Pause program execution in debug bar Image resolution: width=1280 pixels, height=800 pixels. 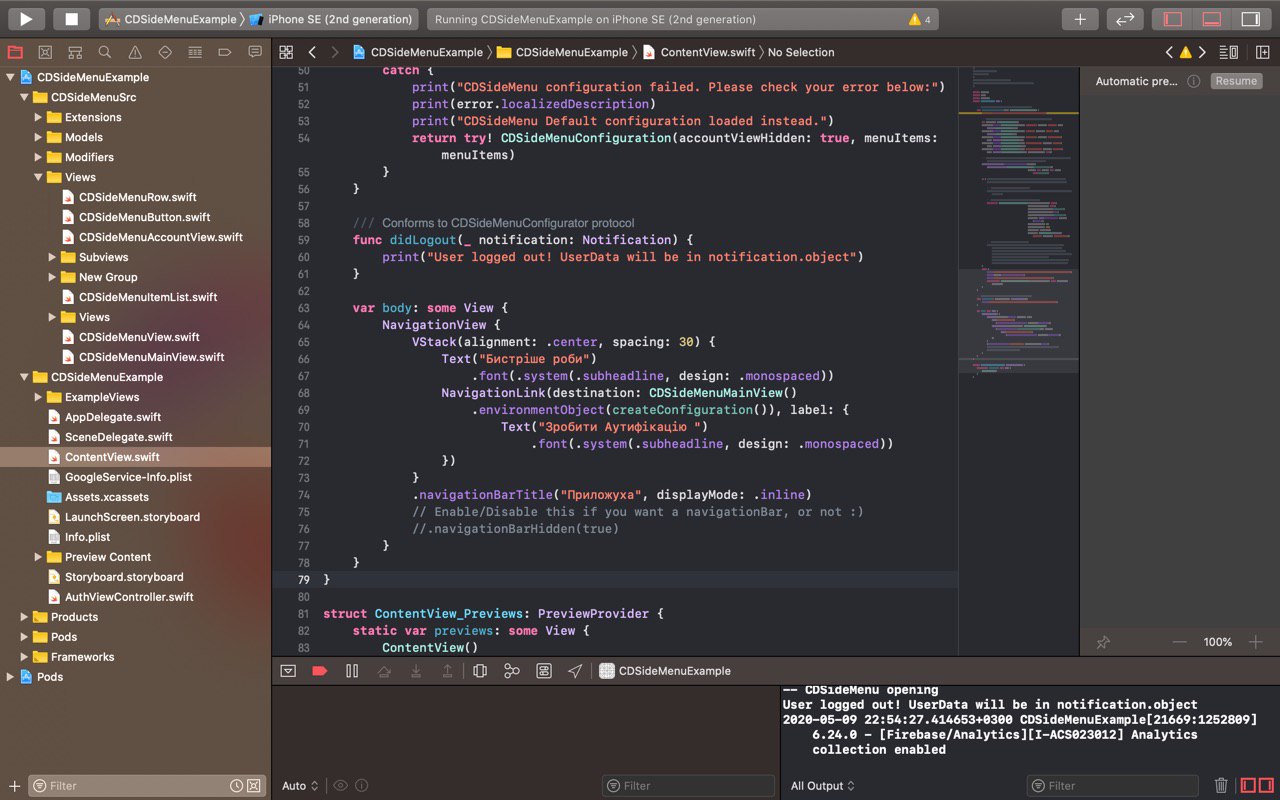point(352,671)
